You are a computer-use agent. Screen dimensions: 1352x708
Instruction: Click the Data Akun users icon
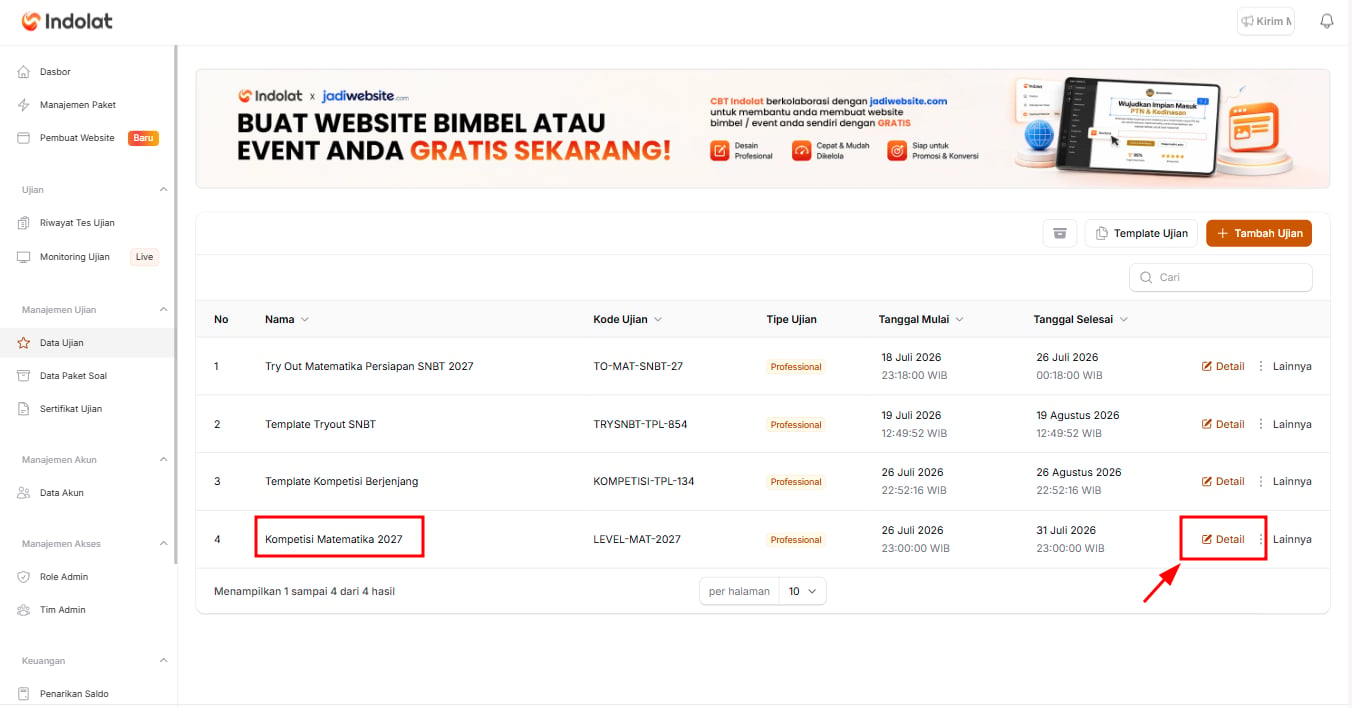point(24,493)
